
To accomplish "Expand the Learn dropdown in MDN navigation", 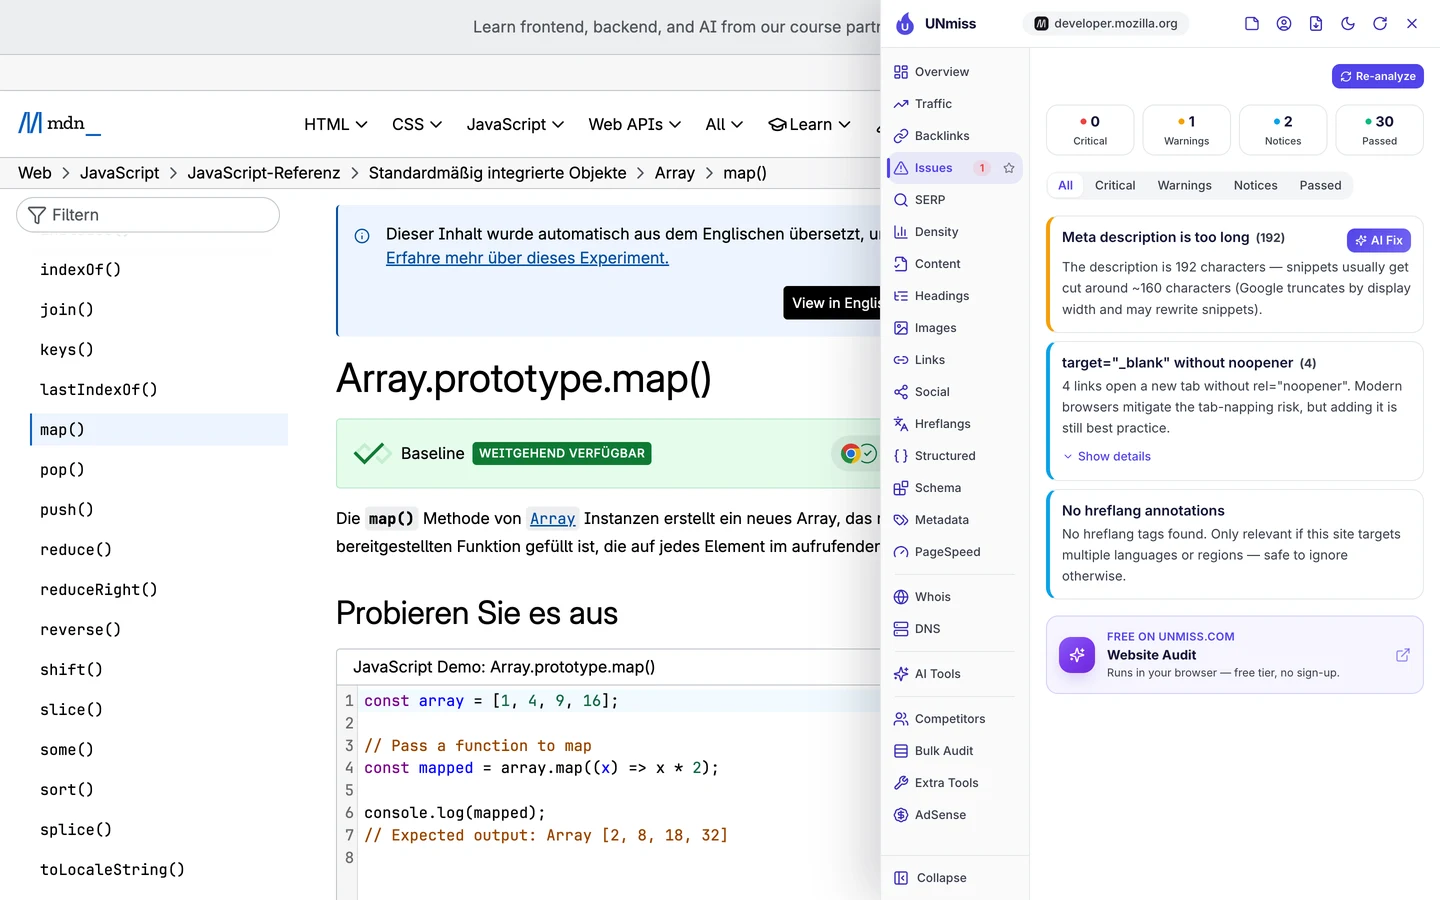I will point(809,124).
